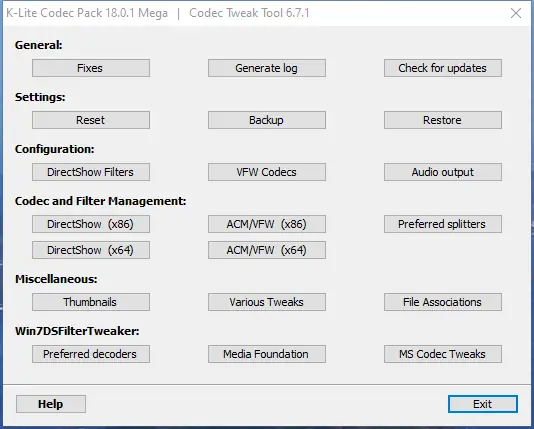Click the Generate log button

(x=267, y=68)
